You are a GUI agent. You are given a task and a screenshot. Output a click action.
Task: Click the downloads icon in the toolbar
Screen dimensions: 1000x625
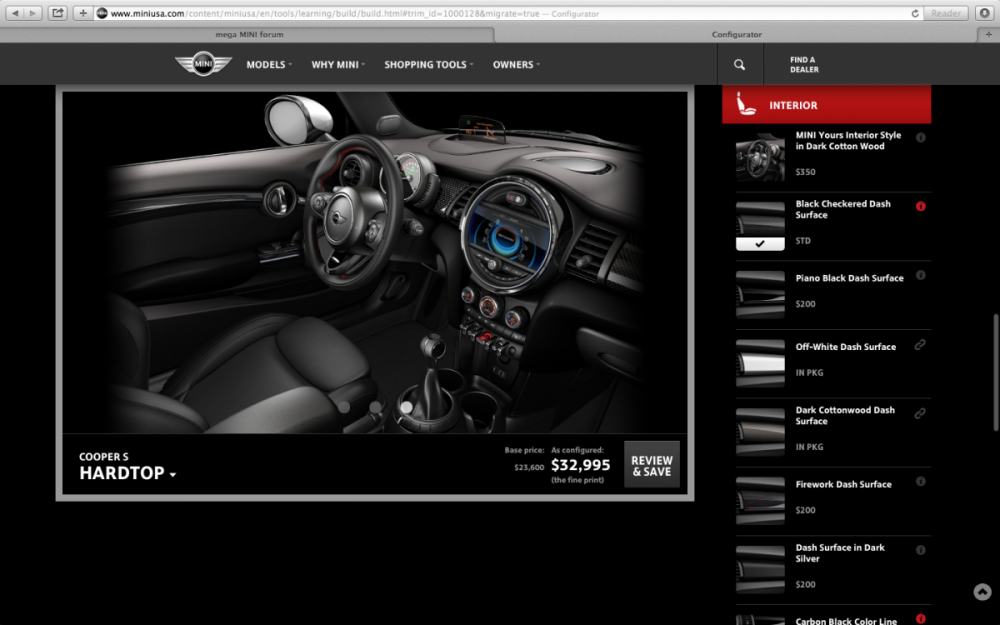985,13
